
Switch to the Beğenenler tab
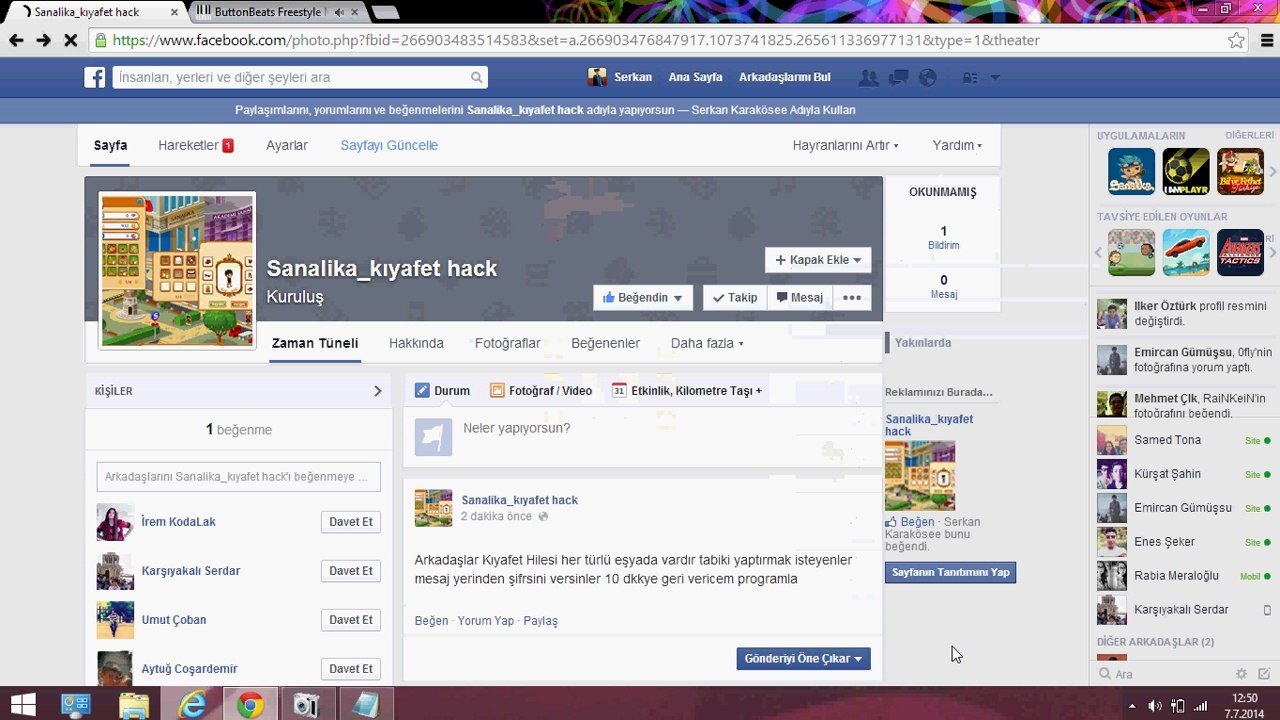(x=605, y=343)
